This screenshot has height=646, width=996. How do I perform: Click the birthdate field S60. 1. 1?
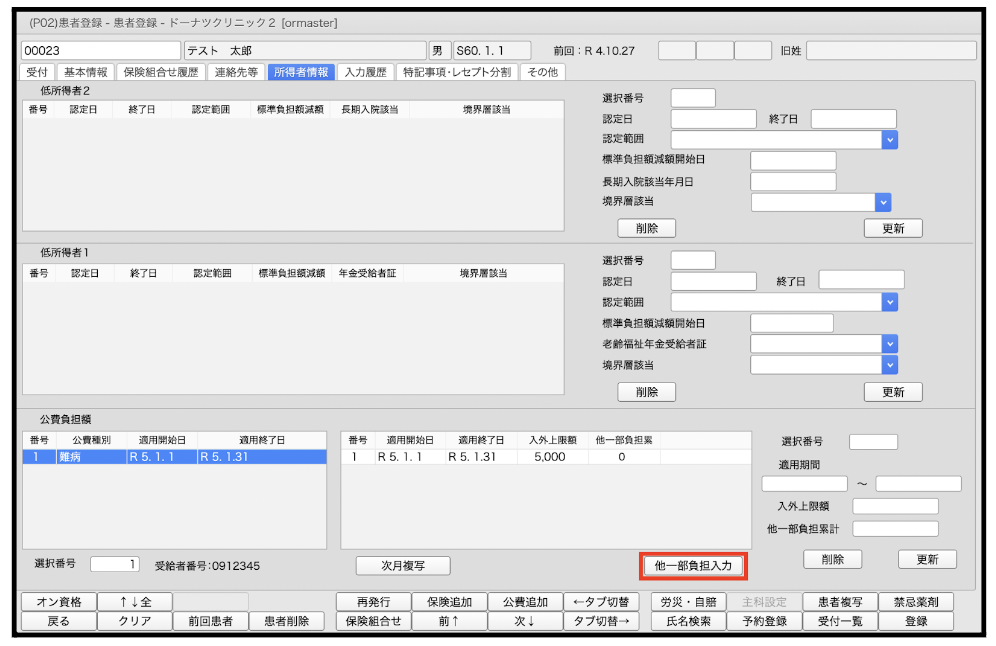click(493, 50)
